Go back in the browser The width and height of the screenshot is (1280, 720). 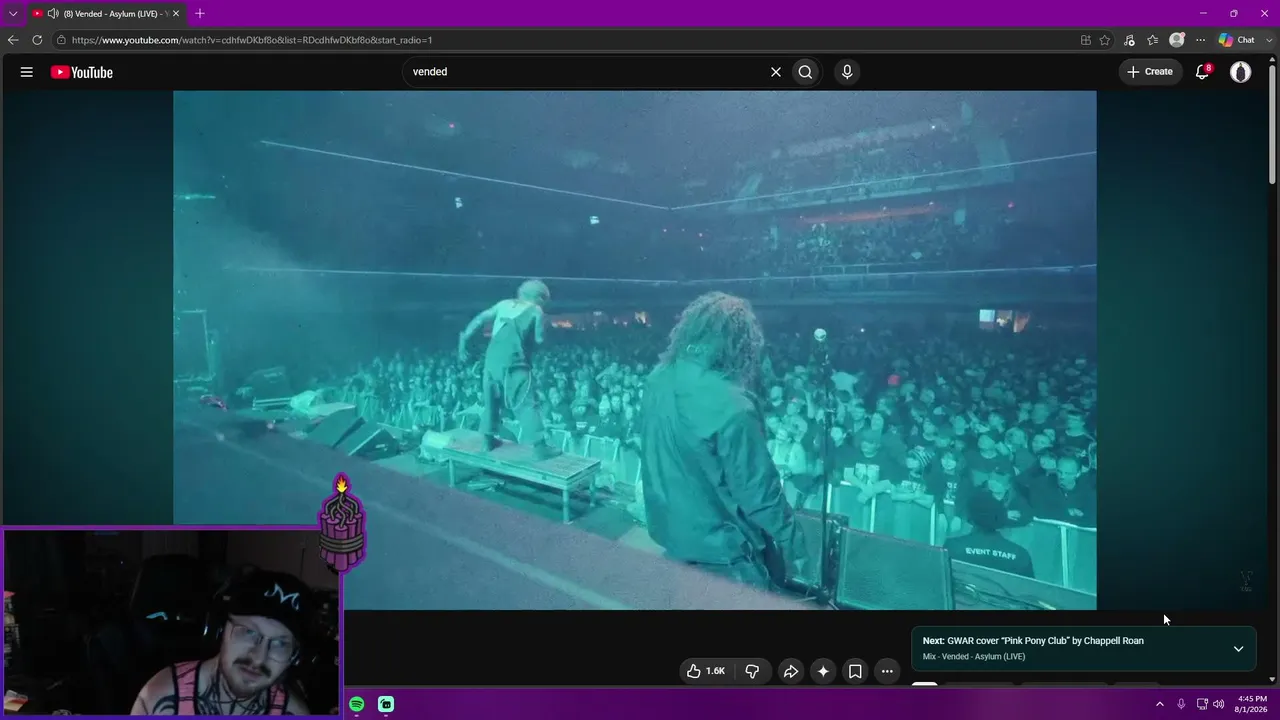(13, 40)
